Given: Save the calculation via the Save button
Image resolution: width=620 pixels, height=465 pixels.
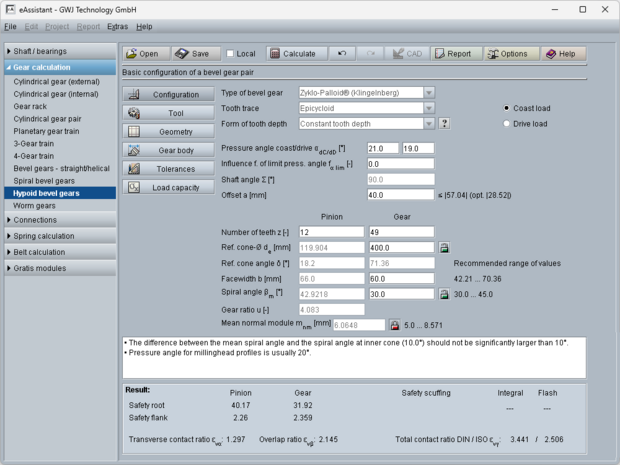Looking at the screenshot, I should point(196,53).
